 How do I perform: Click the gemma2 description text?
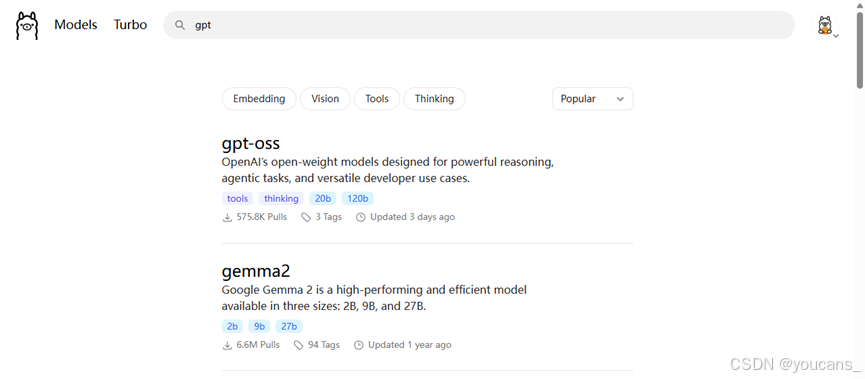[375, 298]
